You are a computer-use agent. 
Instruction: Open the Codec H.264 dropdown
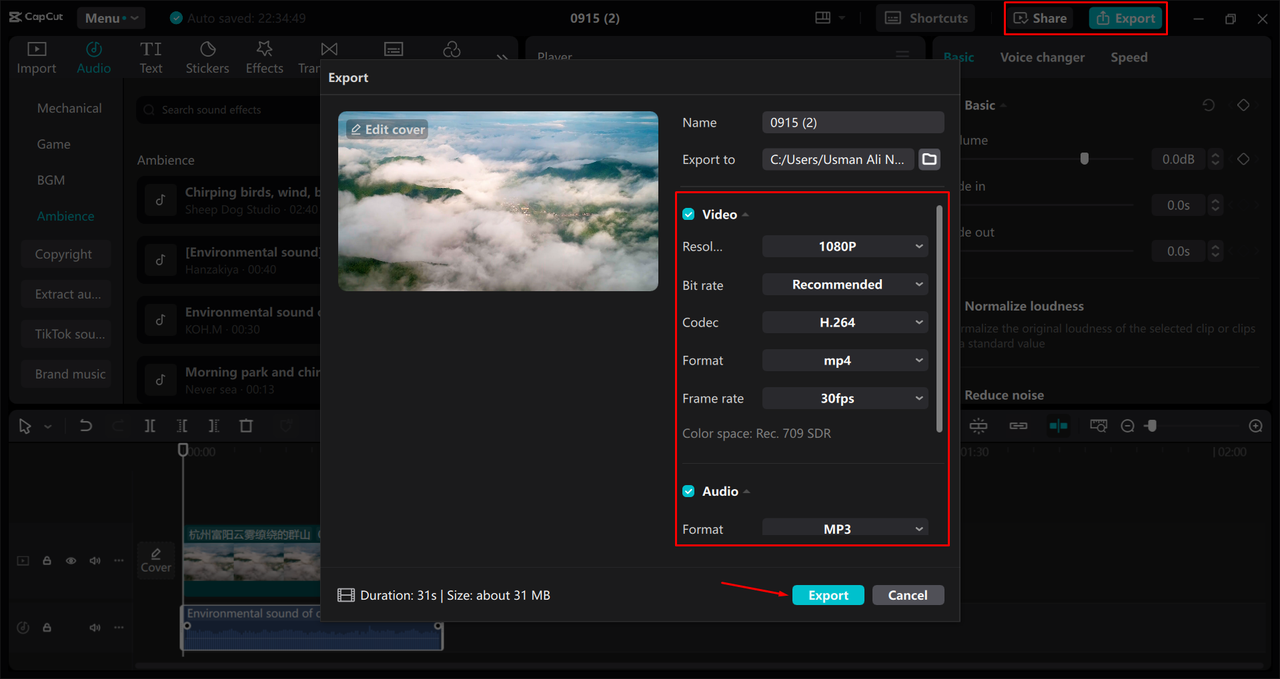[845, 322]
